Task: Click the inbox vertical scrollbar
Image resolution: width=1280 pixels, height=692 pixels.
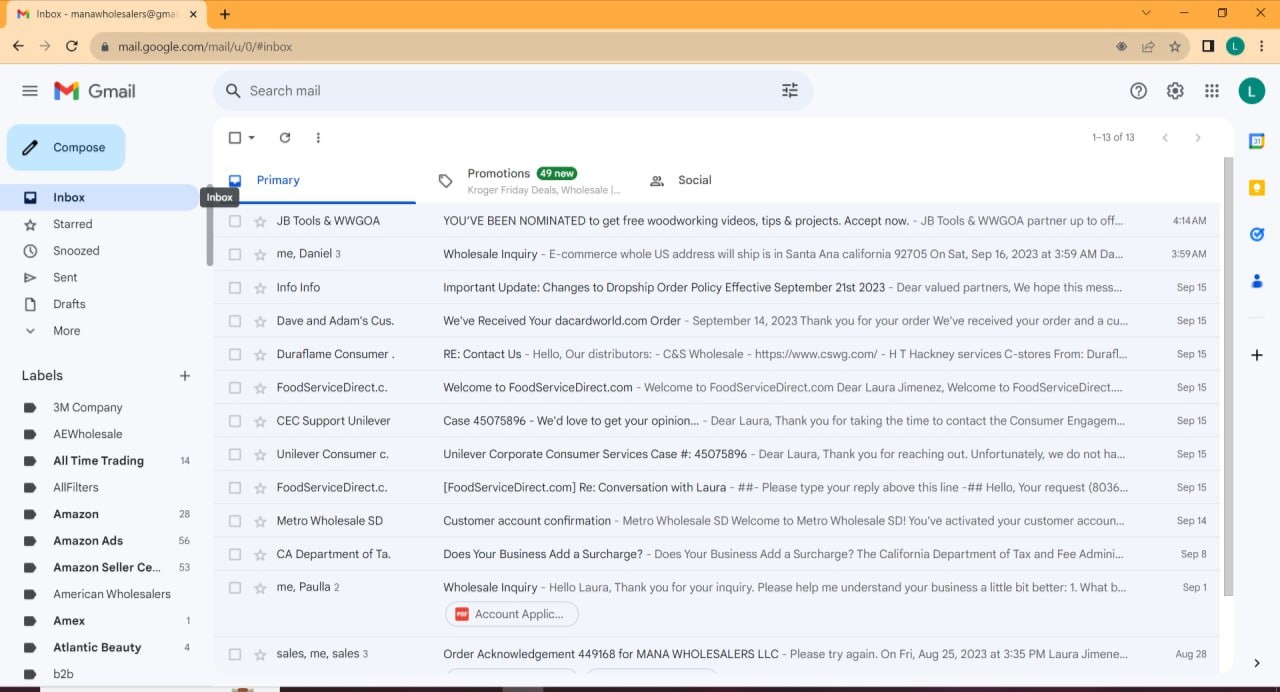Action: click(1228, 377)
